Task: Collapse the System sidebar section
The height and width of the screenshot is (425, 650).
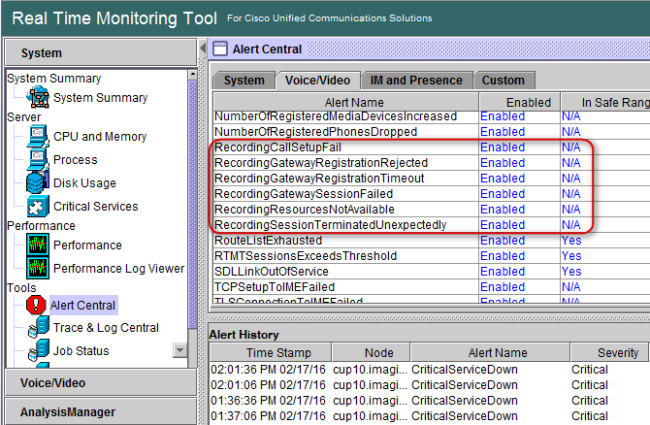Action: click(x=97, y=53)
